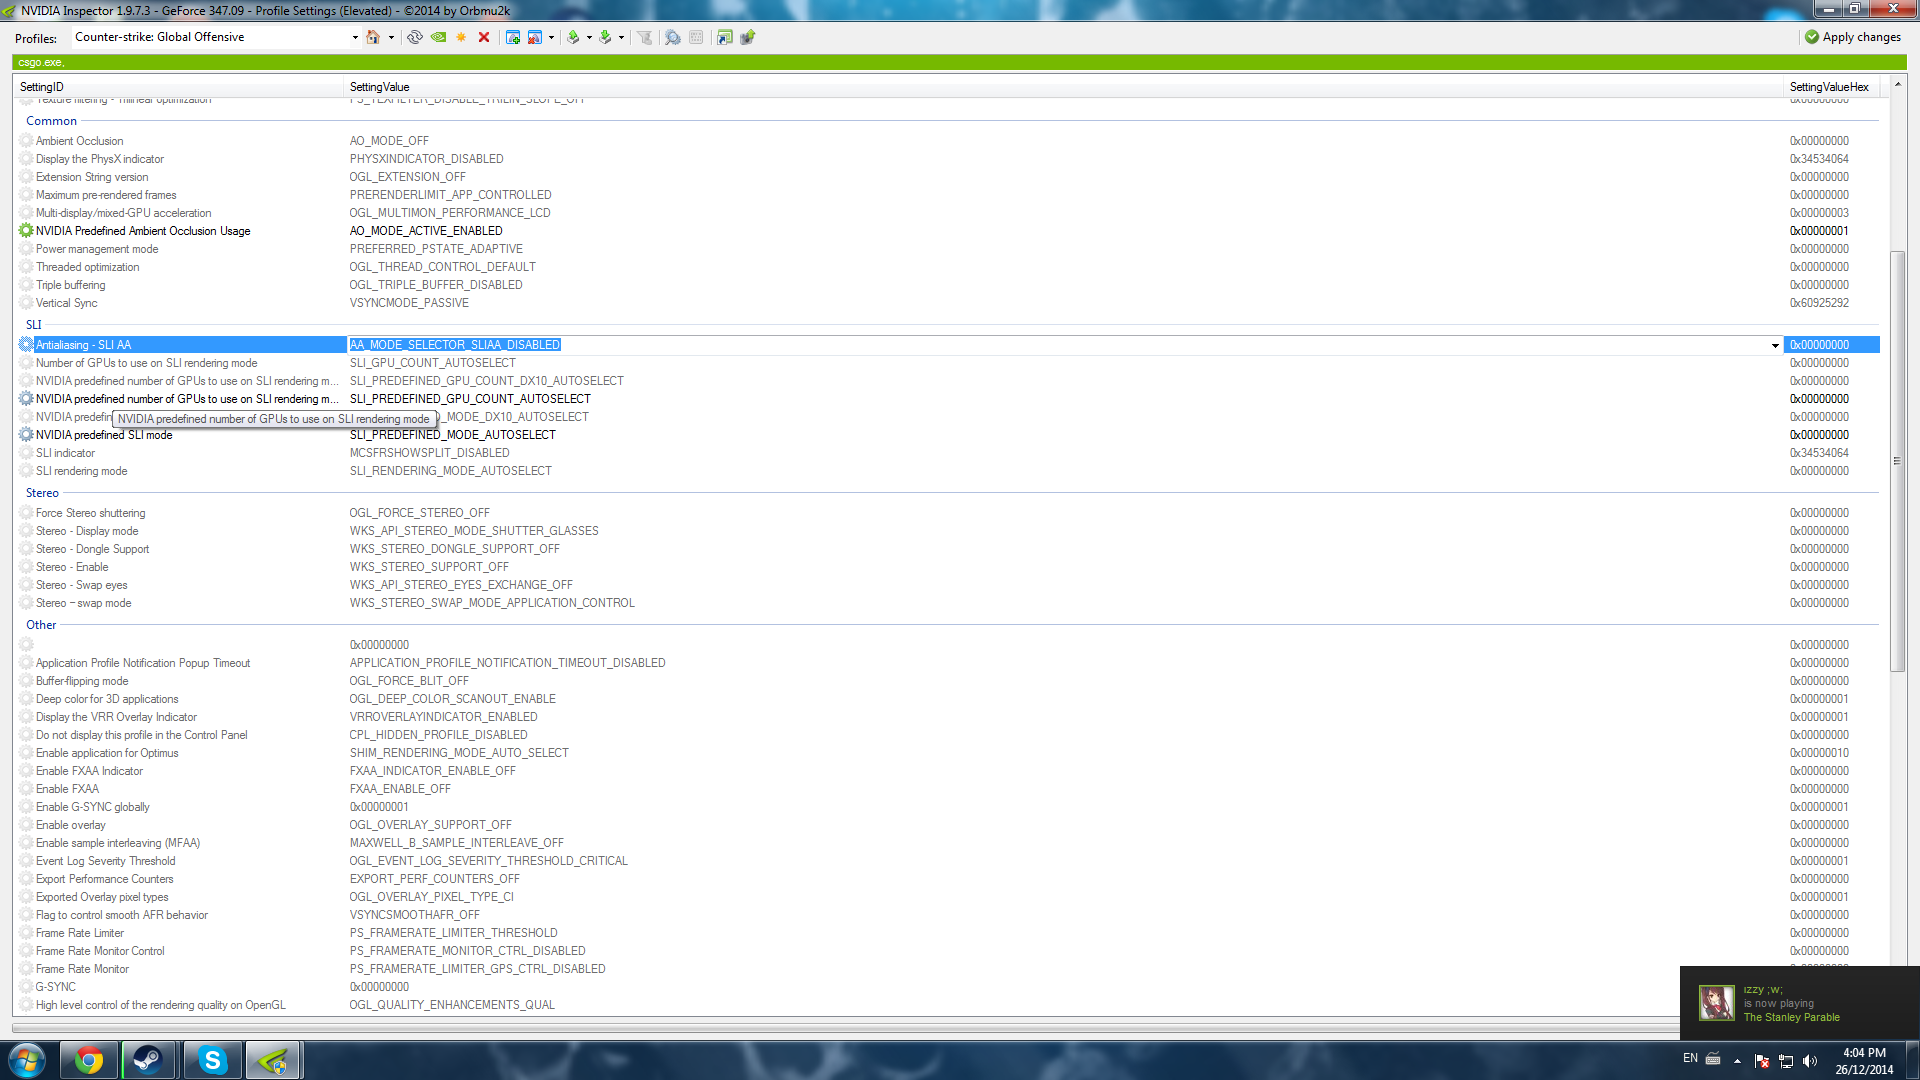
Task: Click the SettingValue column header
Action: (x=1065, y=87)
